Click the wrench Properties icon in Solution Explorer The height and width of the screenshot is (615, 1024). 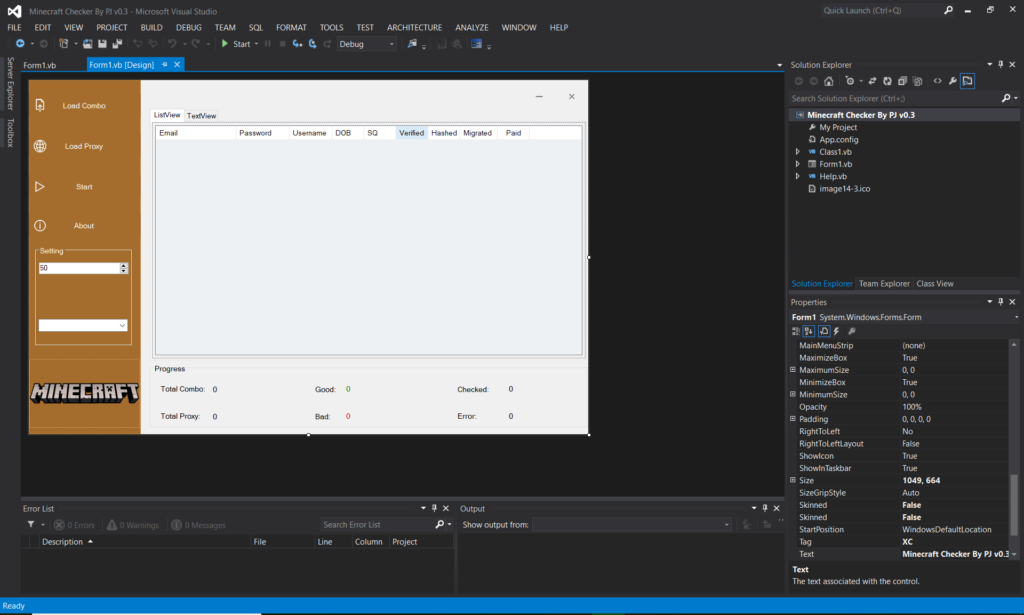(953, 81)
